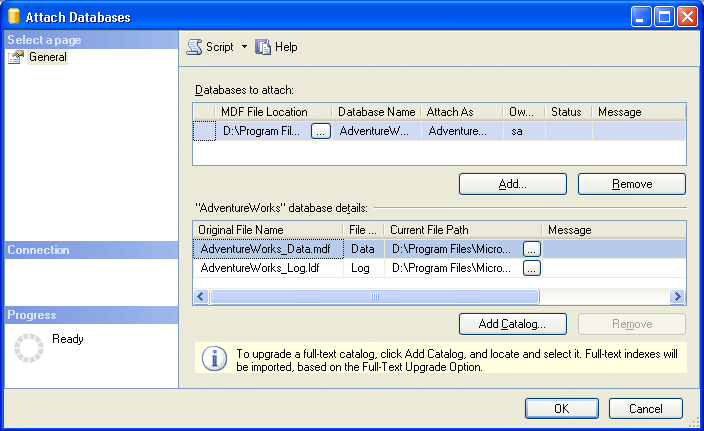Click the Script toolbar icon
Screen dimensions: 704x431
point(195,47)
